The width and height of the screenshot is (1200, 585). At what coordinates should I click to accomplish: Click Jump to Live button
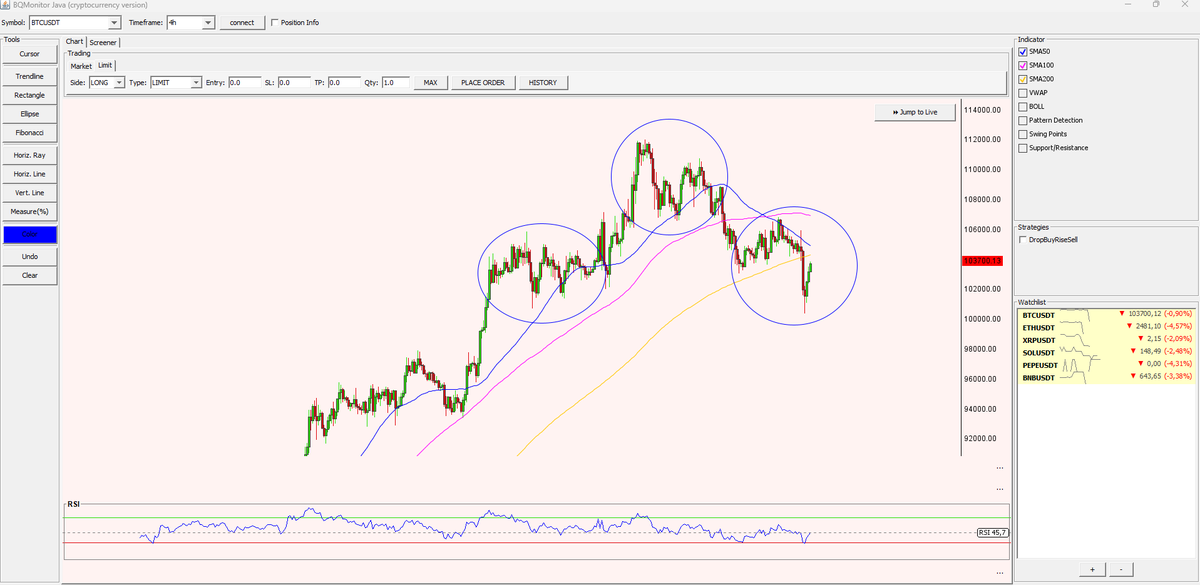pos(914,112)
